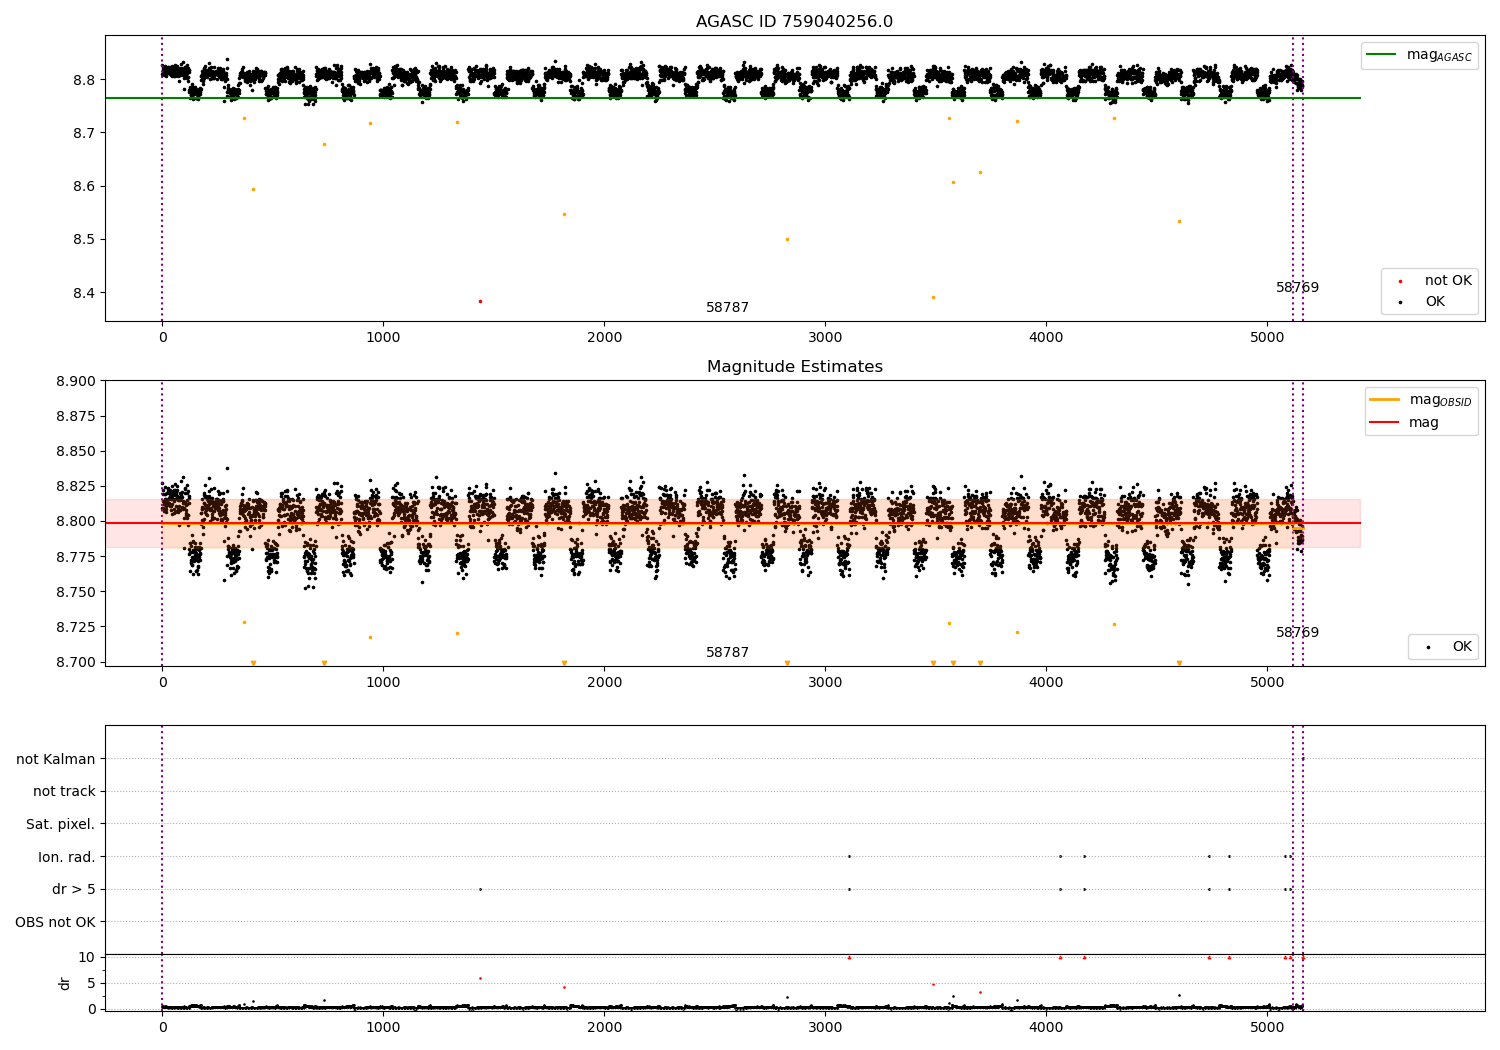Click the rotated 'dr' axis label
This screenshot has width=1500, height=1050.
(65, 983)
